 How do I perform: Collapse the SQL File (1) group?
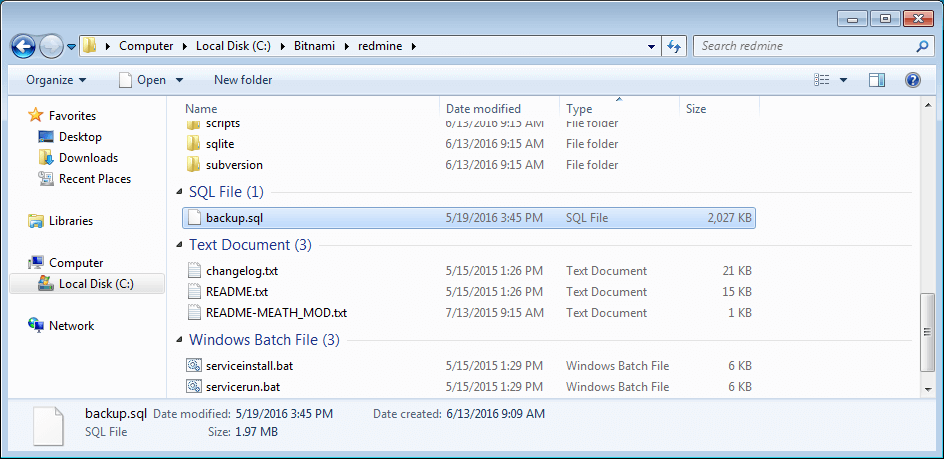coord(179,192)
